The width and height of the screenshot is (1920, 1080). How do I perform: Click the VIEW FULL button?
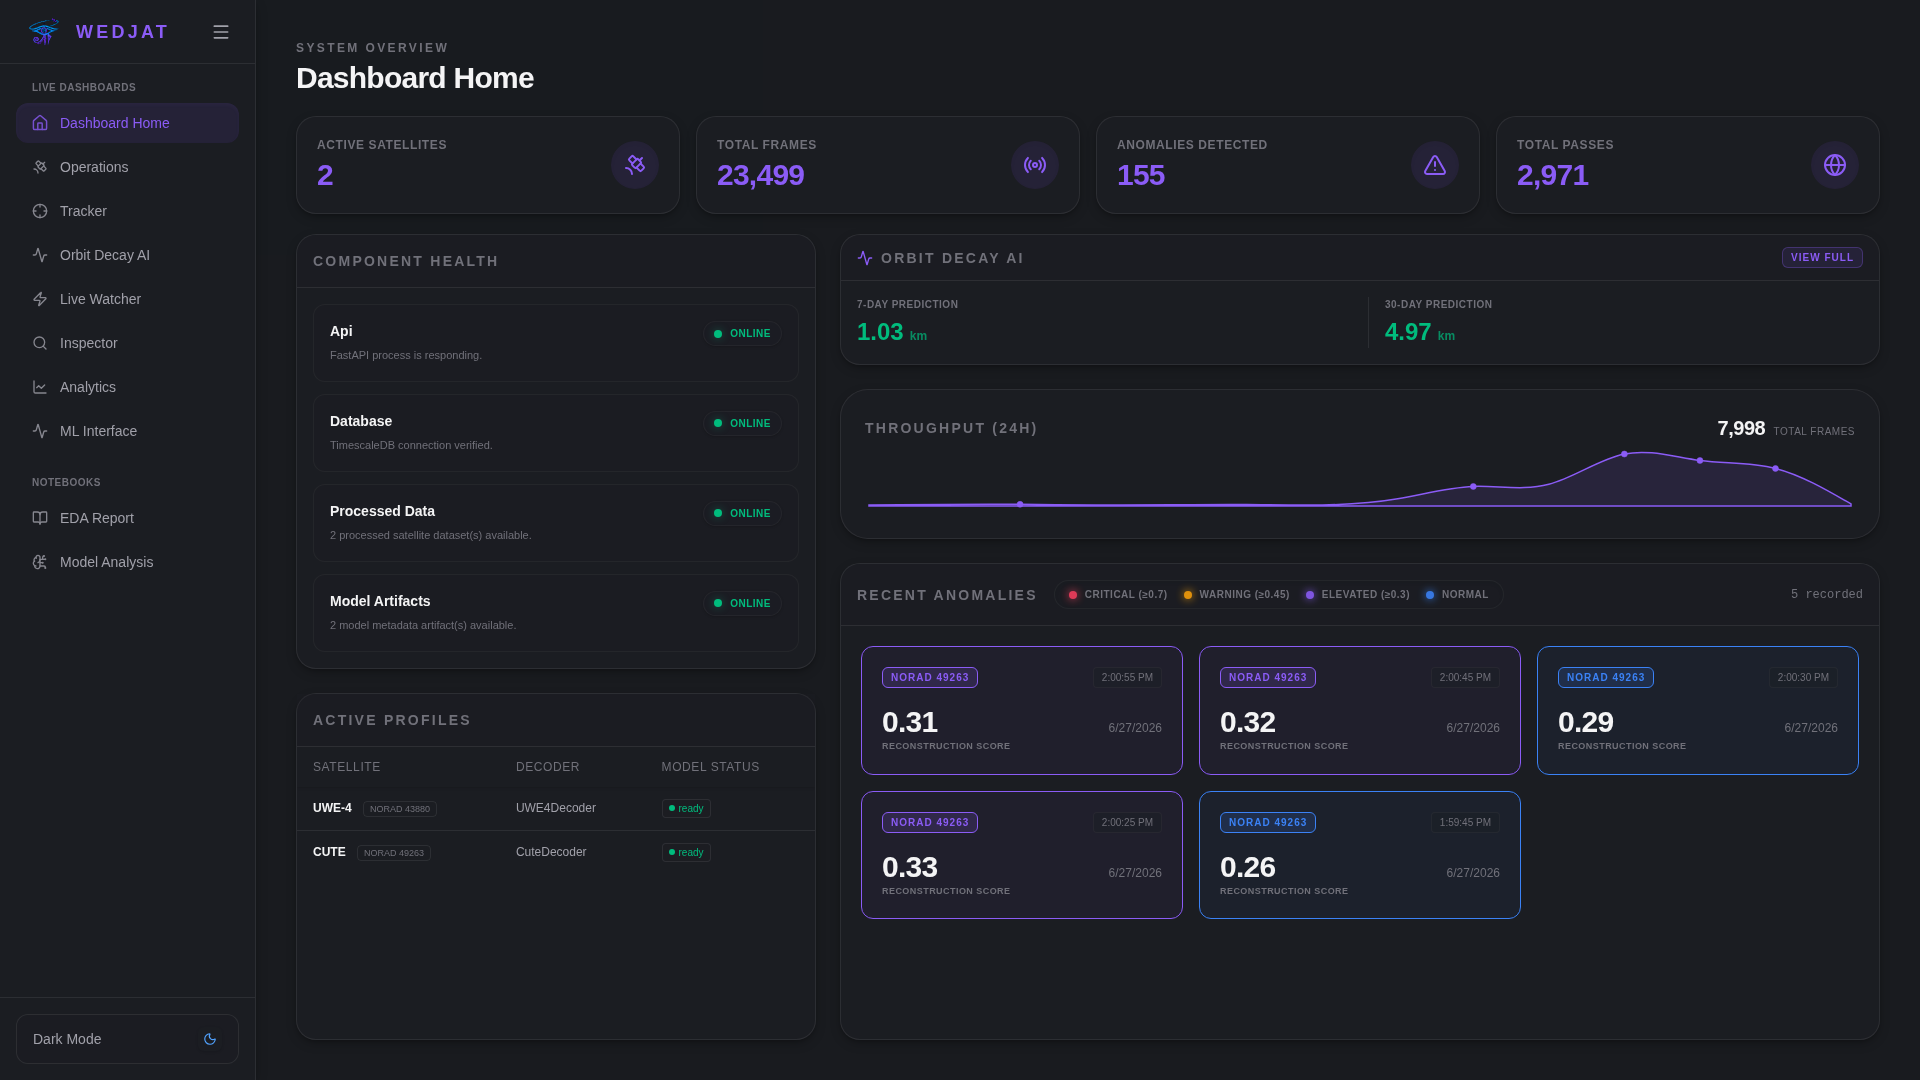(1822, 258)
